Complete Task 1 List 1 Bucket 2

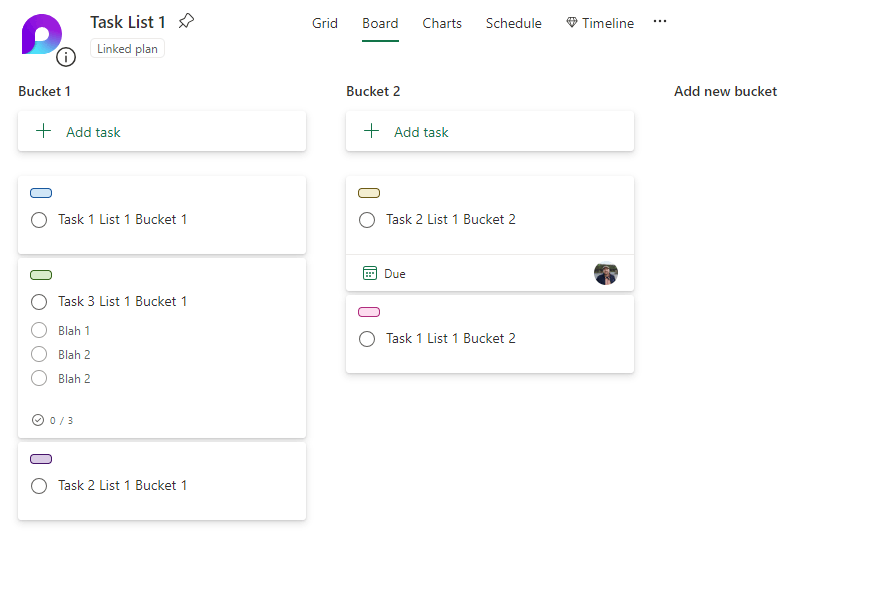click(x=367, y=339)
